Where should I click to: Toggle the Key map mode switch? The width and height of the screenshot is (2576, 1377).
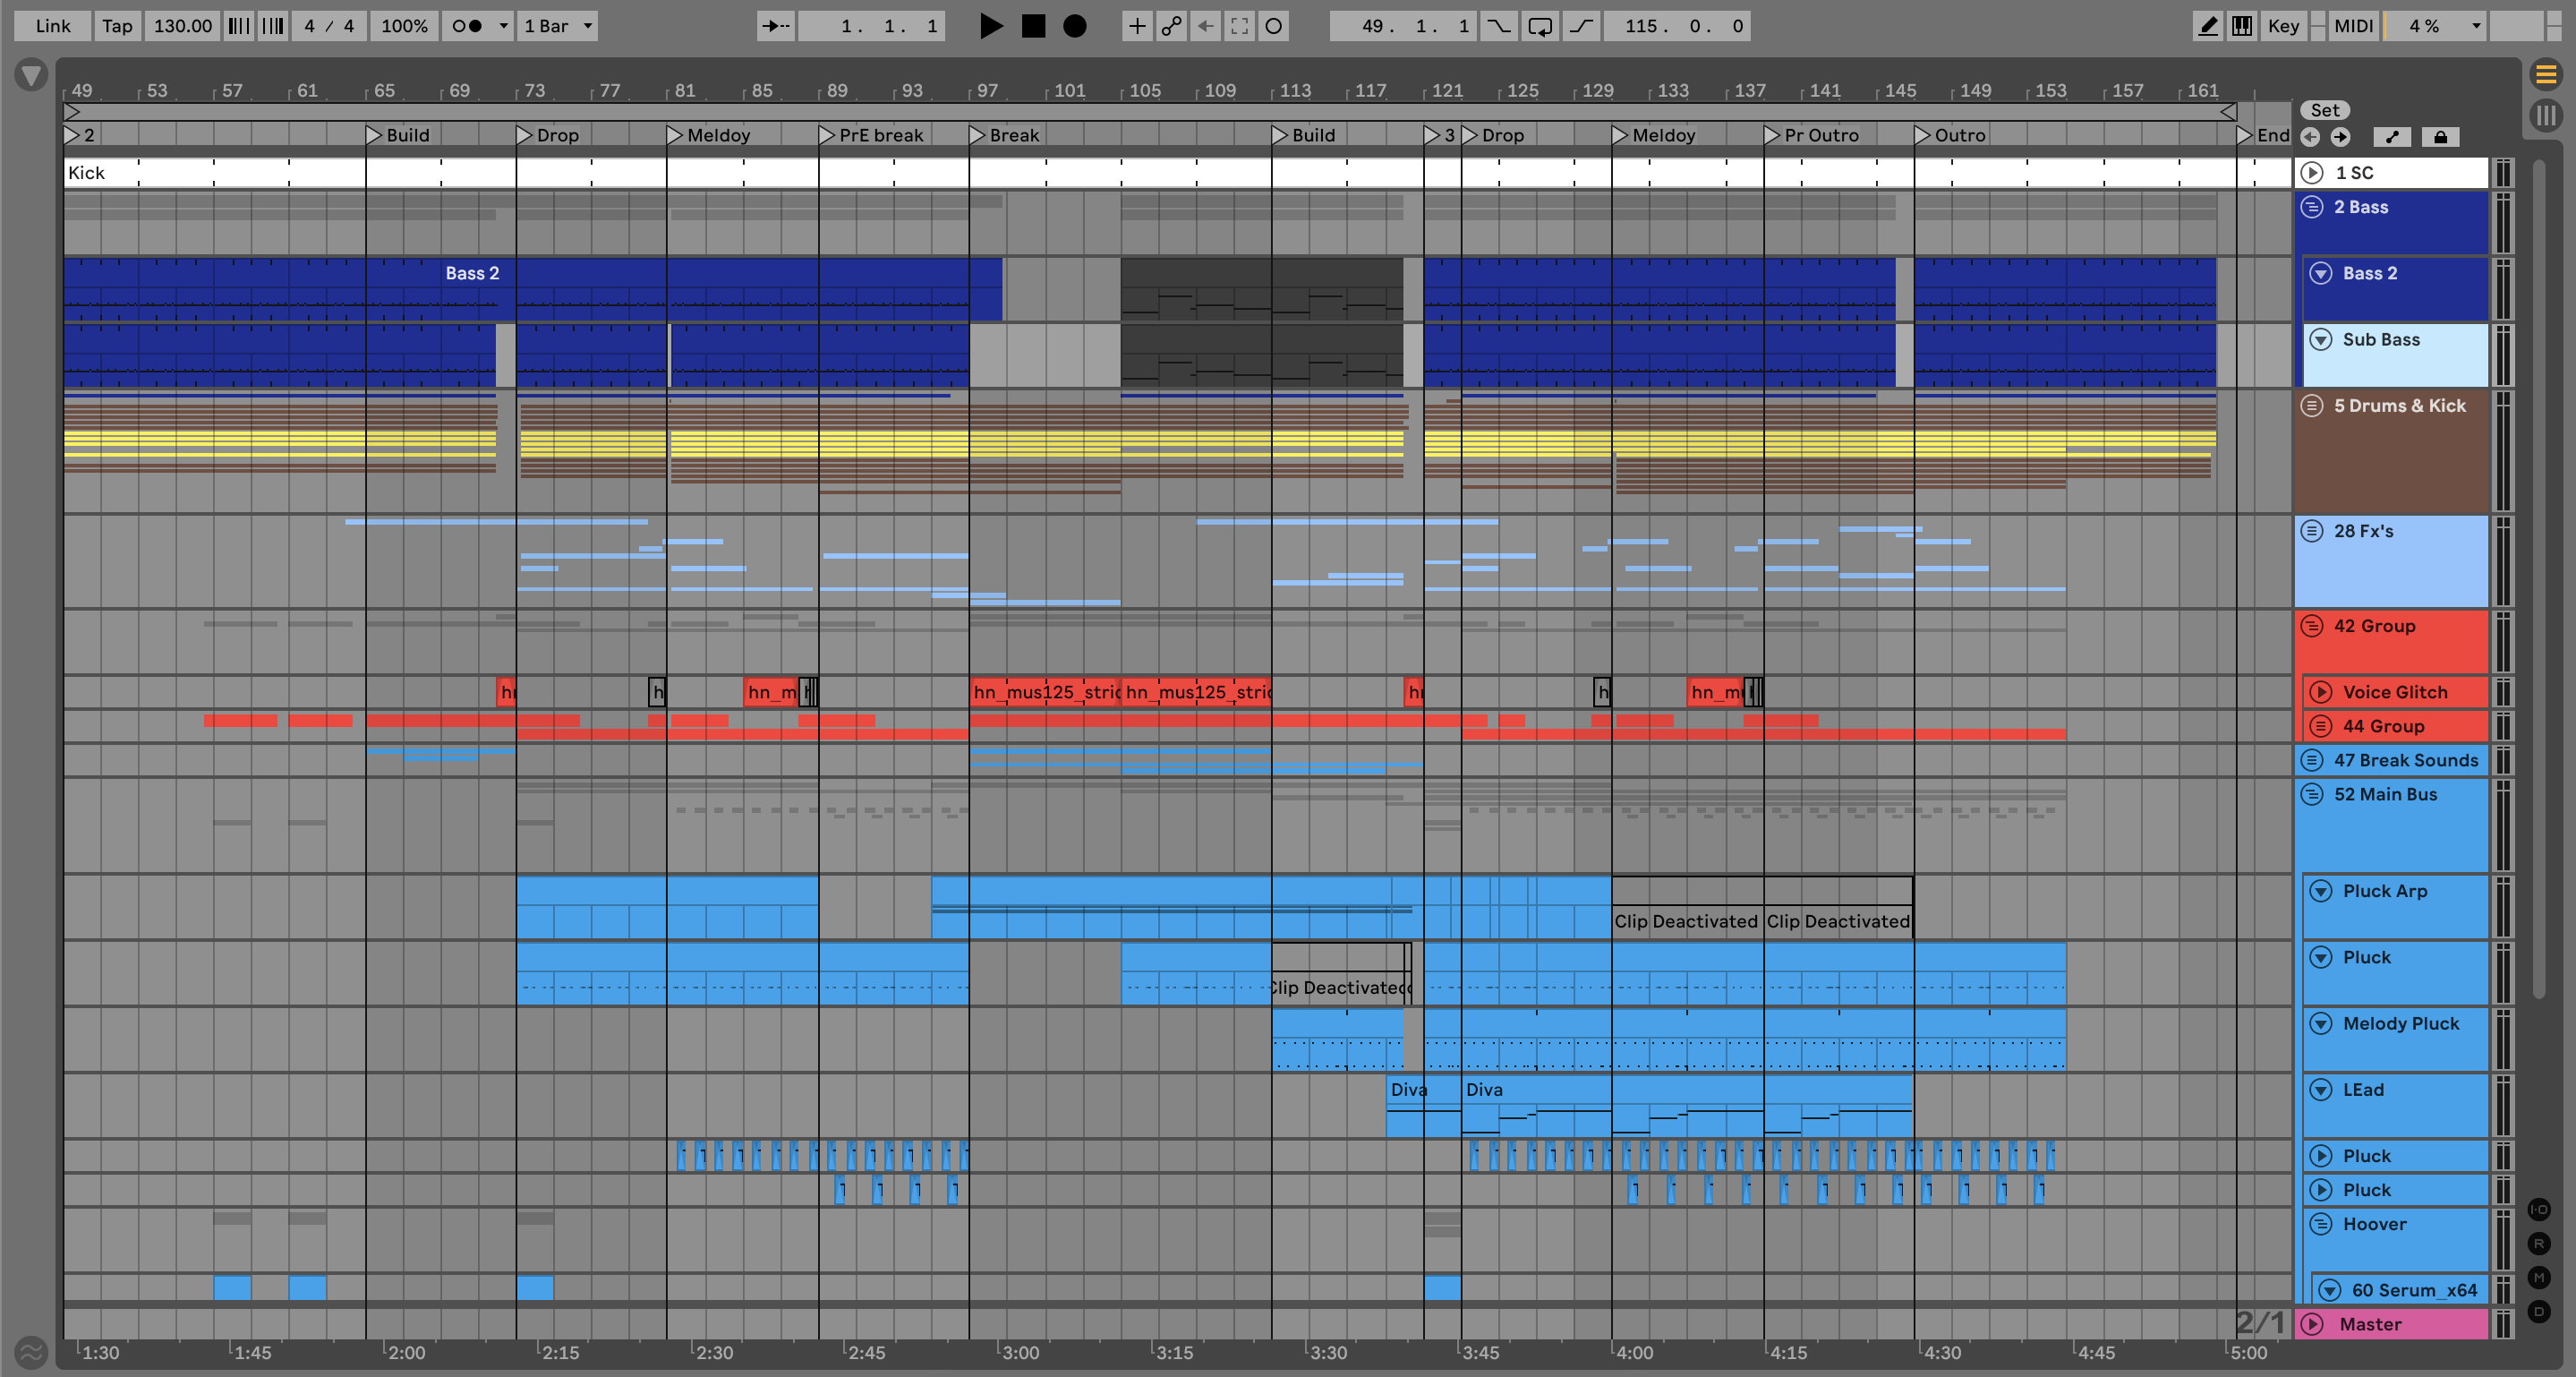pos(2283,26)
